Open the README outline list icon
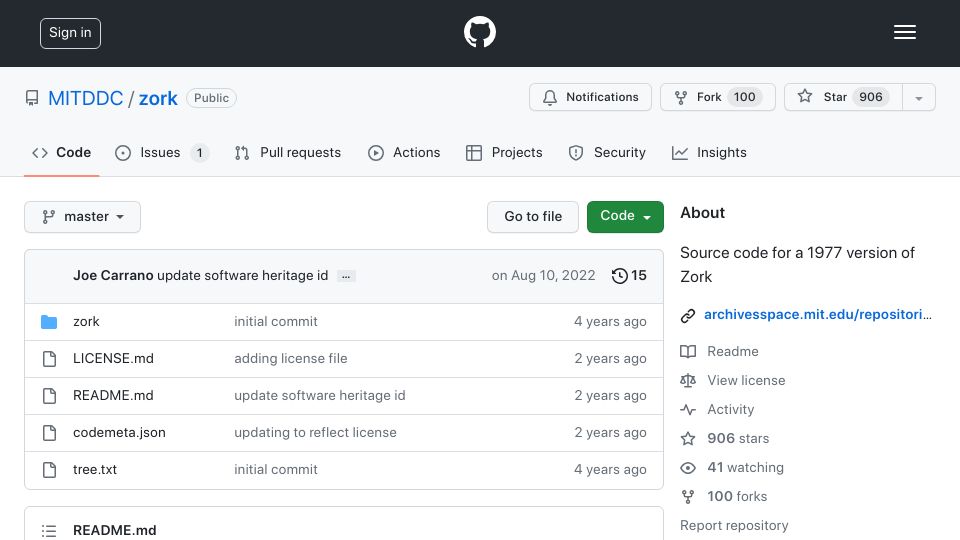The width and height of the screenshot is (960, 540). click(49, 531)
